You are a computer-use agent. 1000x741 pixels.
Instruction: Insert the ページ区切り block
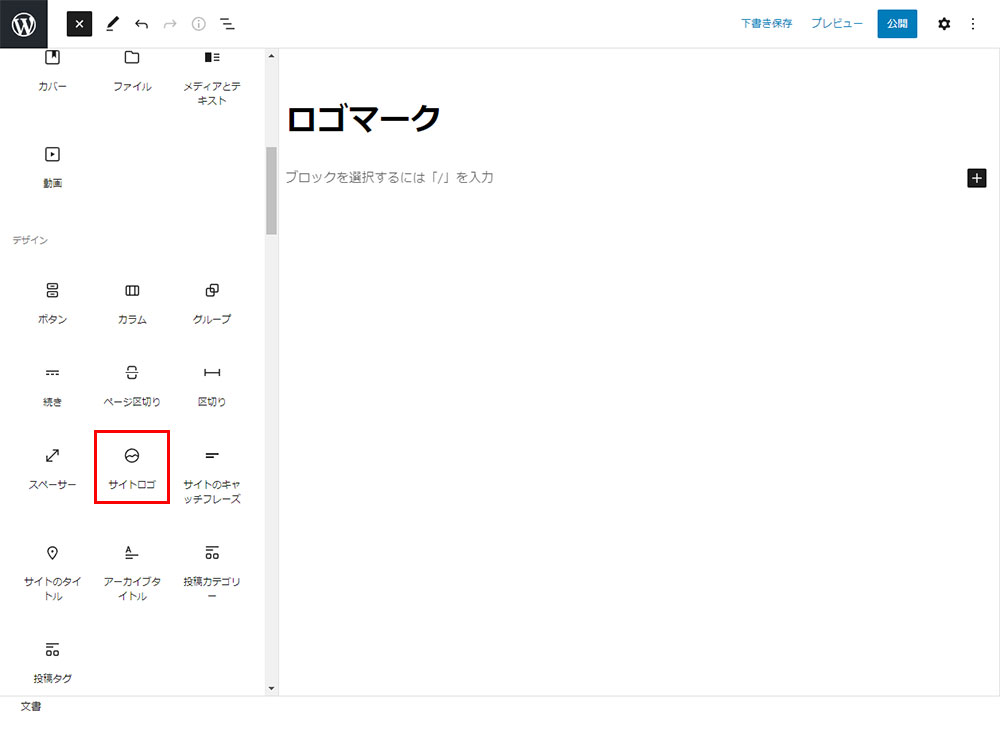click(x=132, y=385)
